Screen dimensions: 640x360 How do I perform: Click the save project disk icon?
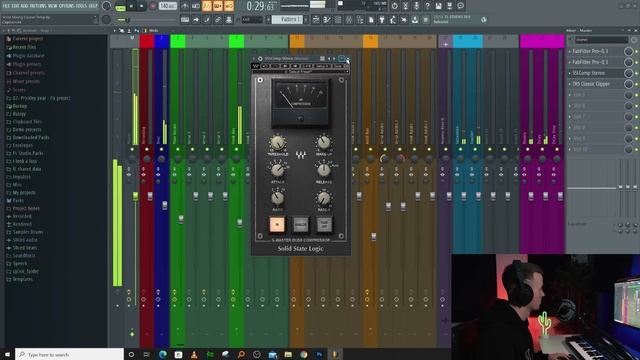[x=438, y=6]
